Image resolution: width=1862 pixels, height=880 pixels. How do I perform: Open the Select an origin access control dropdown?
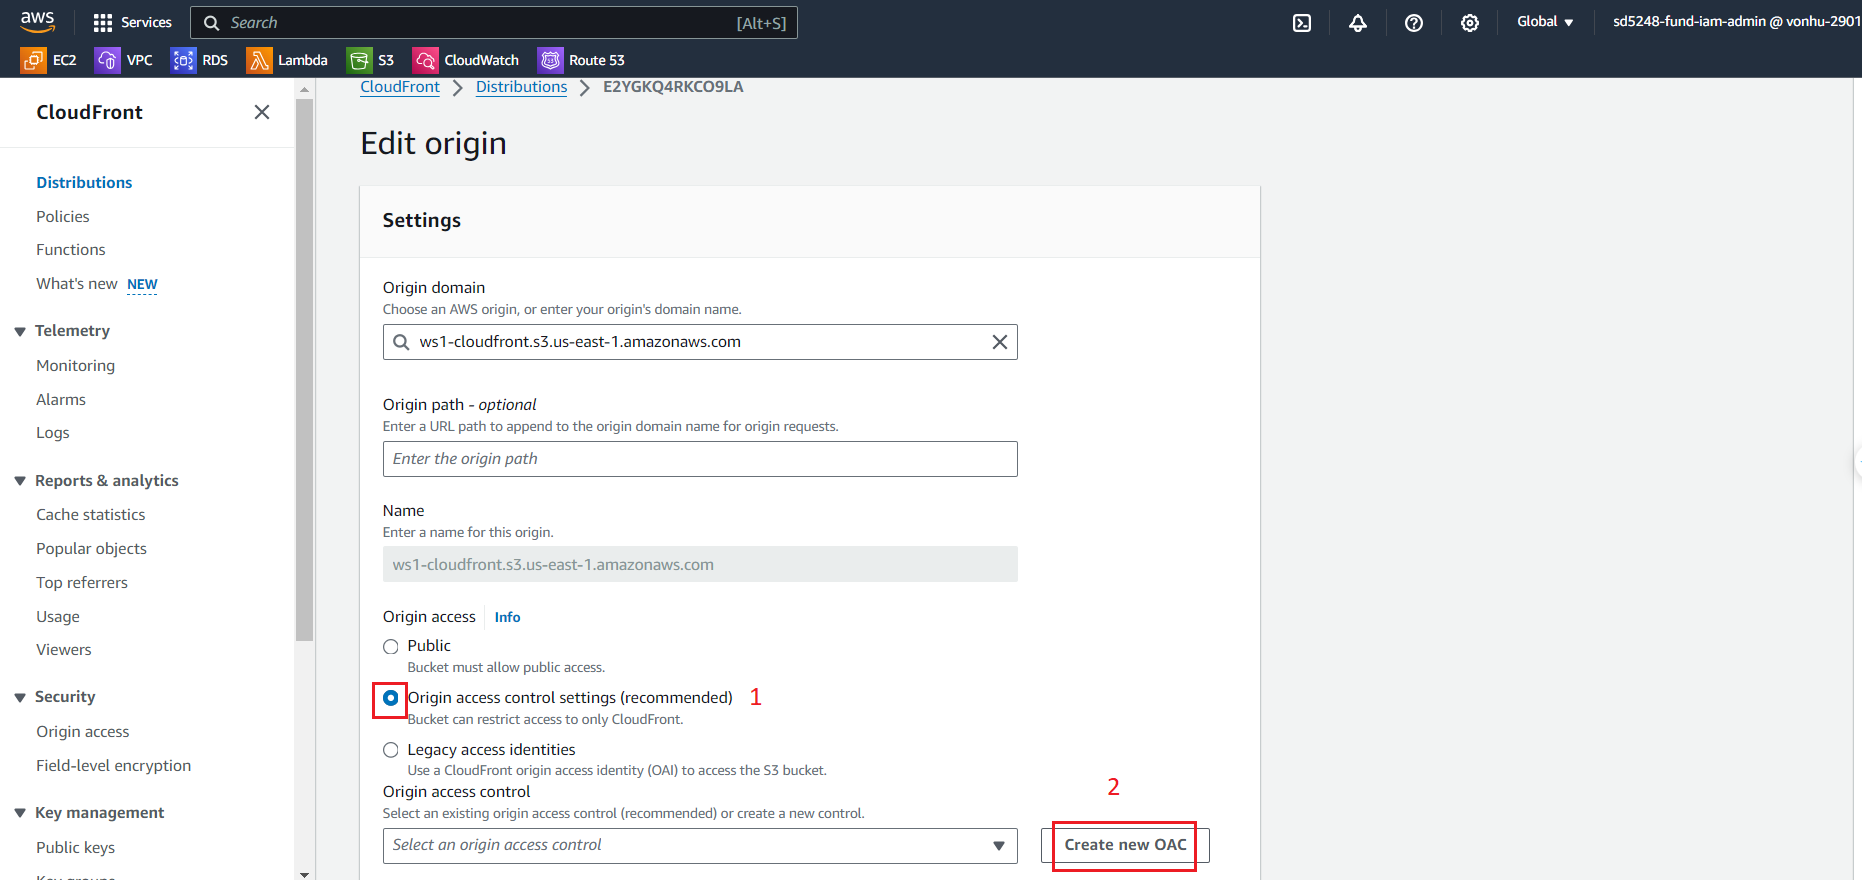699,846
